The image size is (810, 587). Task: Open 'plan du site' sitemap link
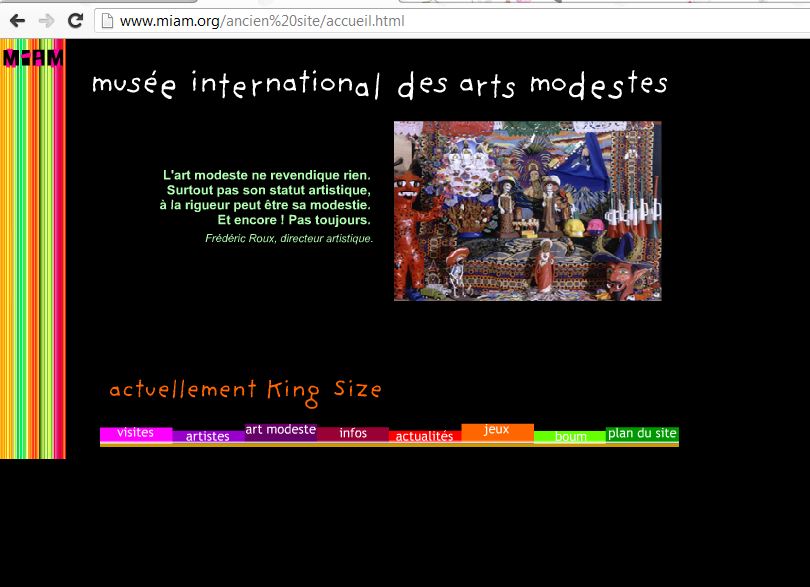(642, 433)
